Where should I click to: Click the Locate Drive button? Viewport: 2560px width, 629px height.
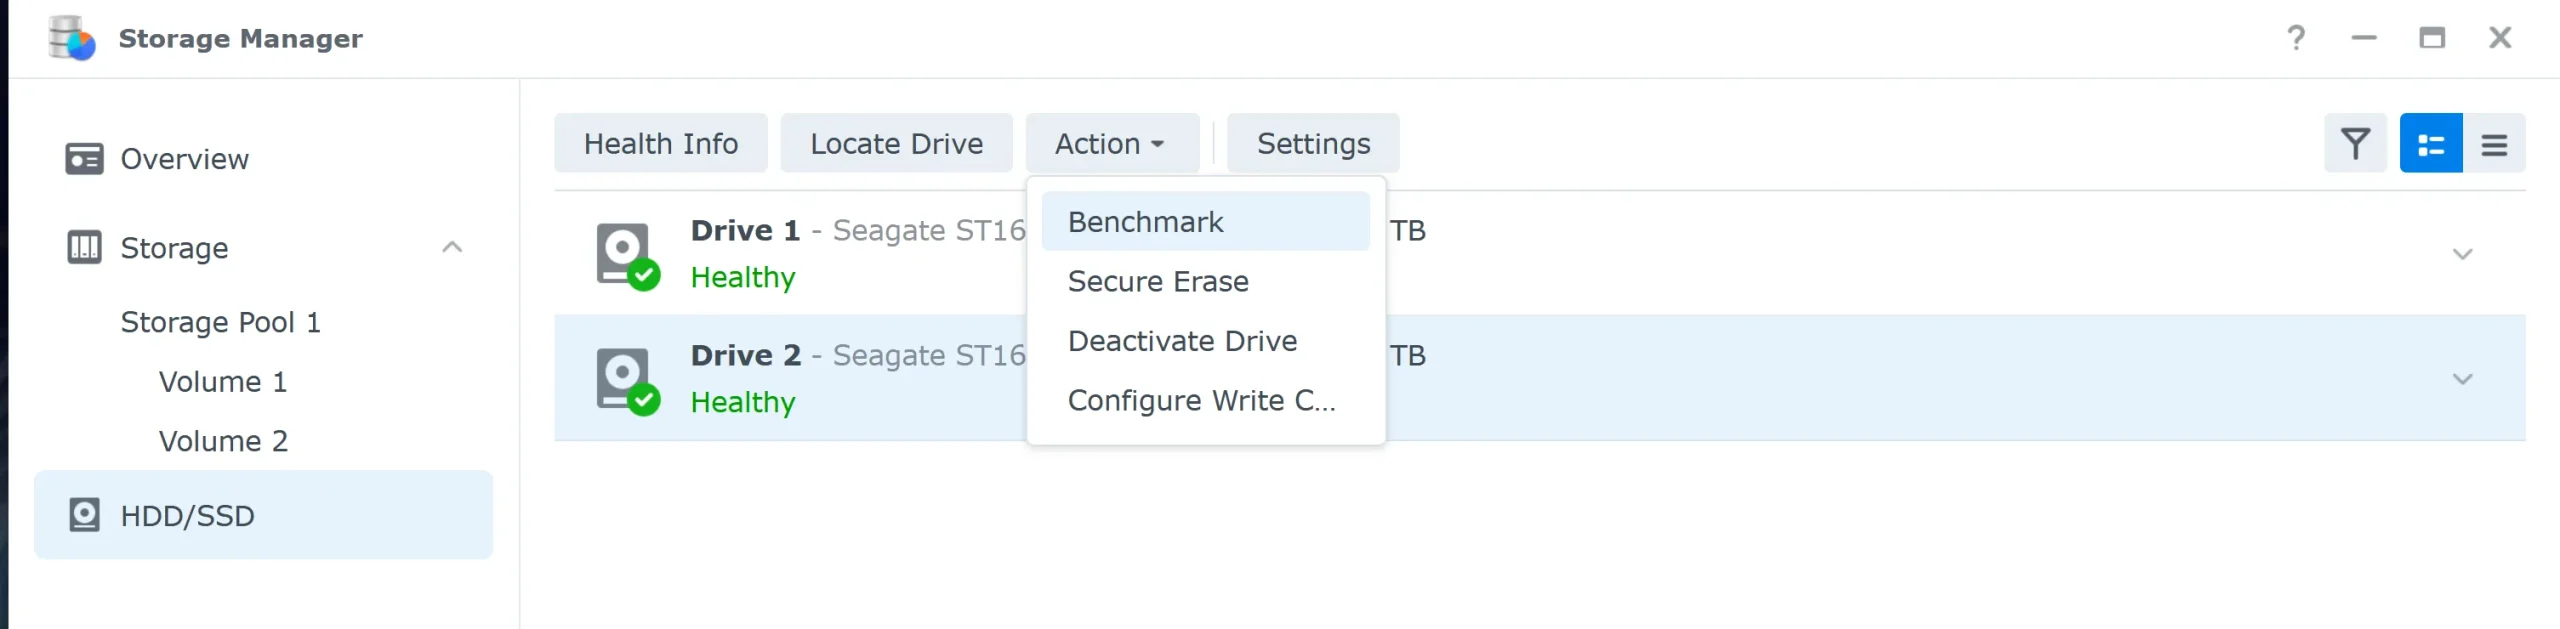(896, 144)
